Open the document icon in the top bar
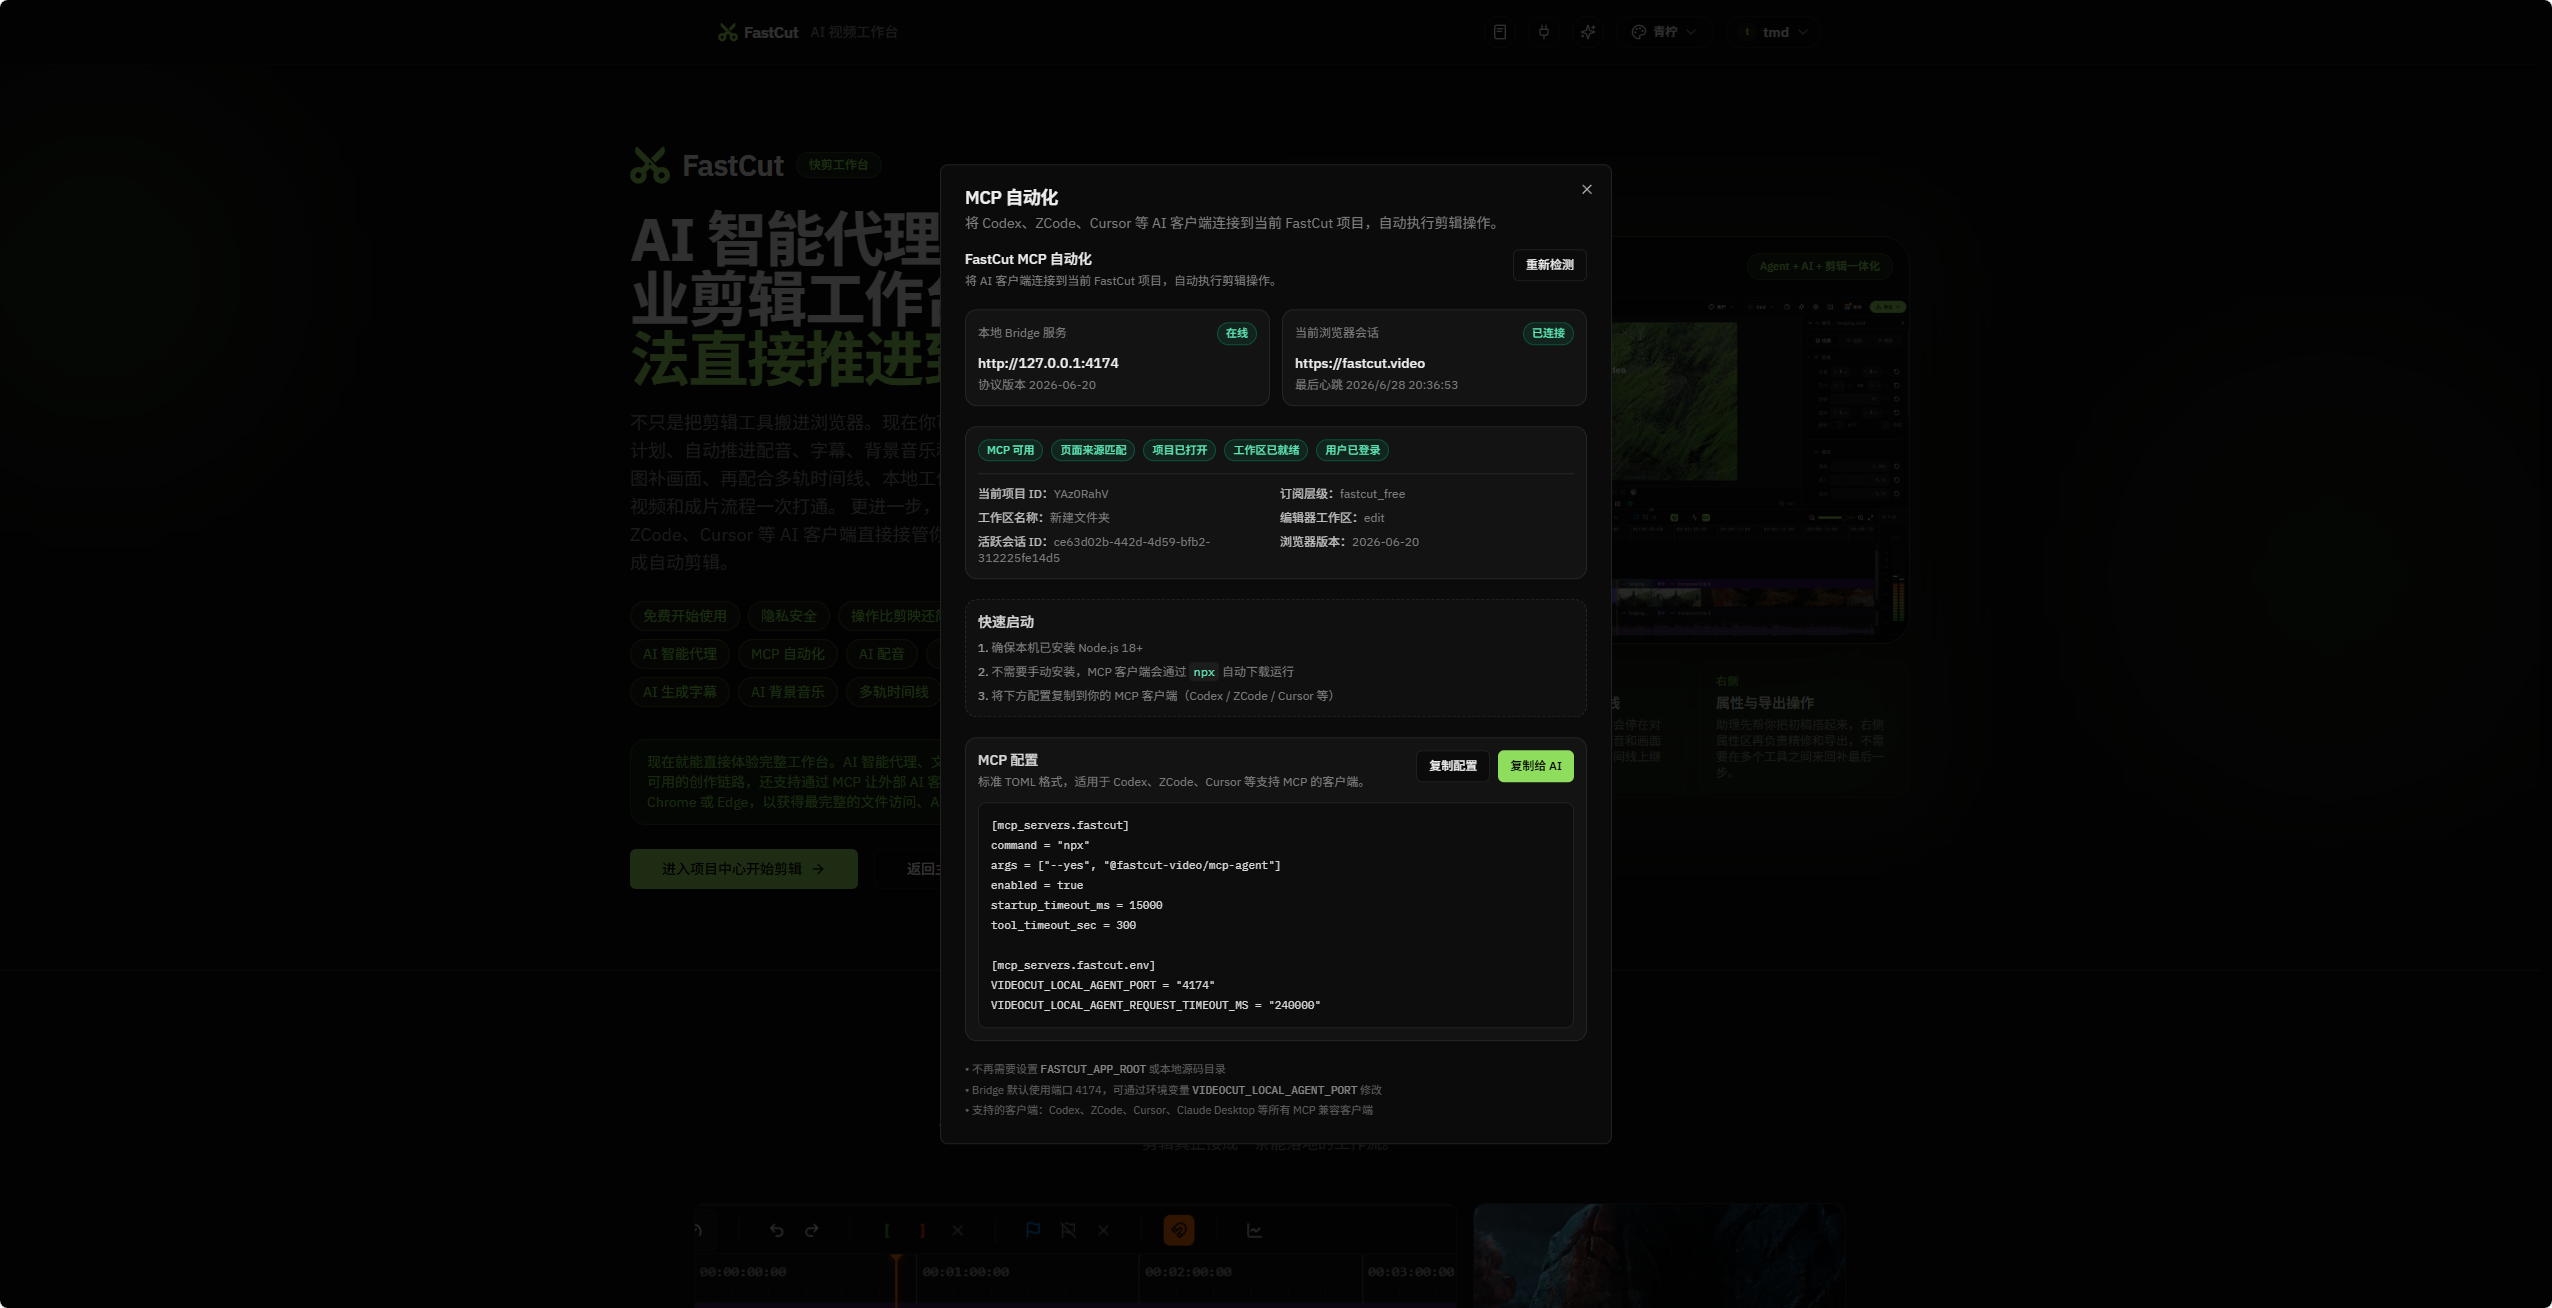This screenshot has width=2552, height=1308. click(1500, 32)
